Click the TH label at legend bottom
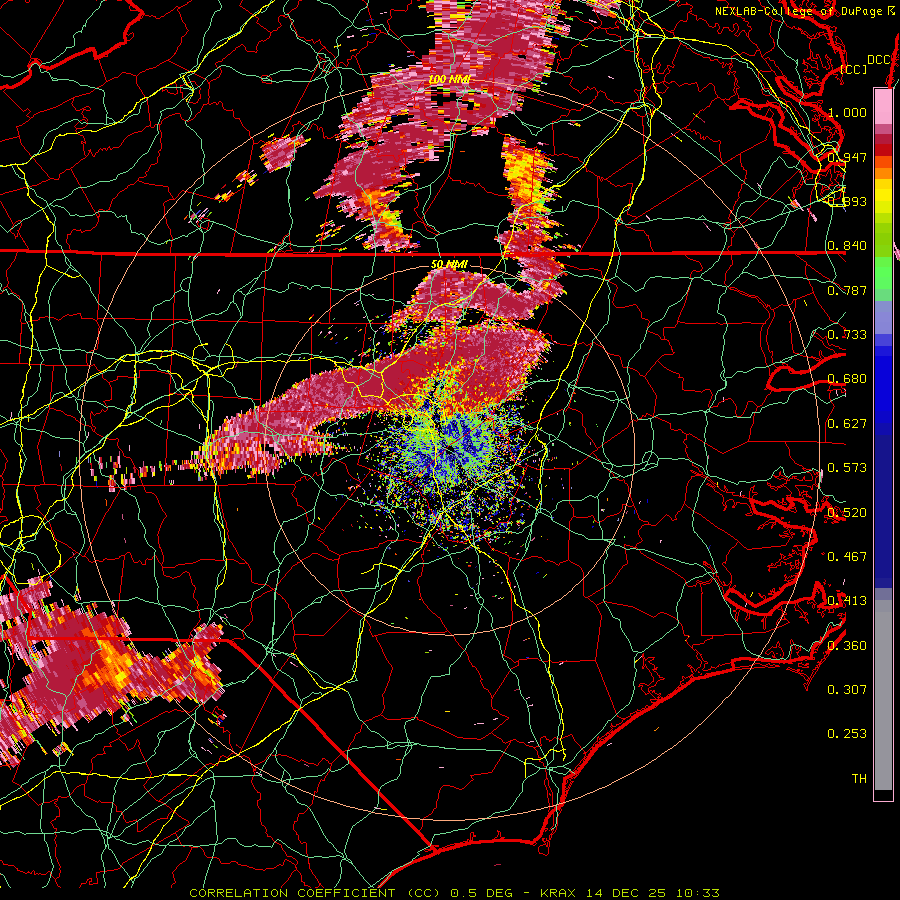The height and width of the screenshot is (900, 900). click(859, 778)
